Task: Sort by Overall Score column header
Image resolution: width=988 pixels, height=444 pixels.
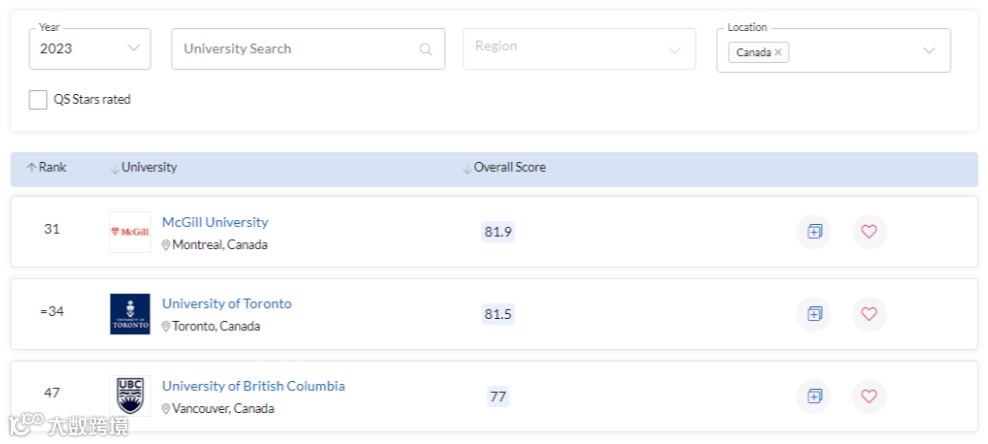Action: [x=504, y=168]
